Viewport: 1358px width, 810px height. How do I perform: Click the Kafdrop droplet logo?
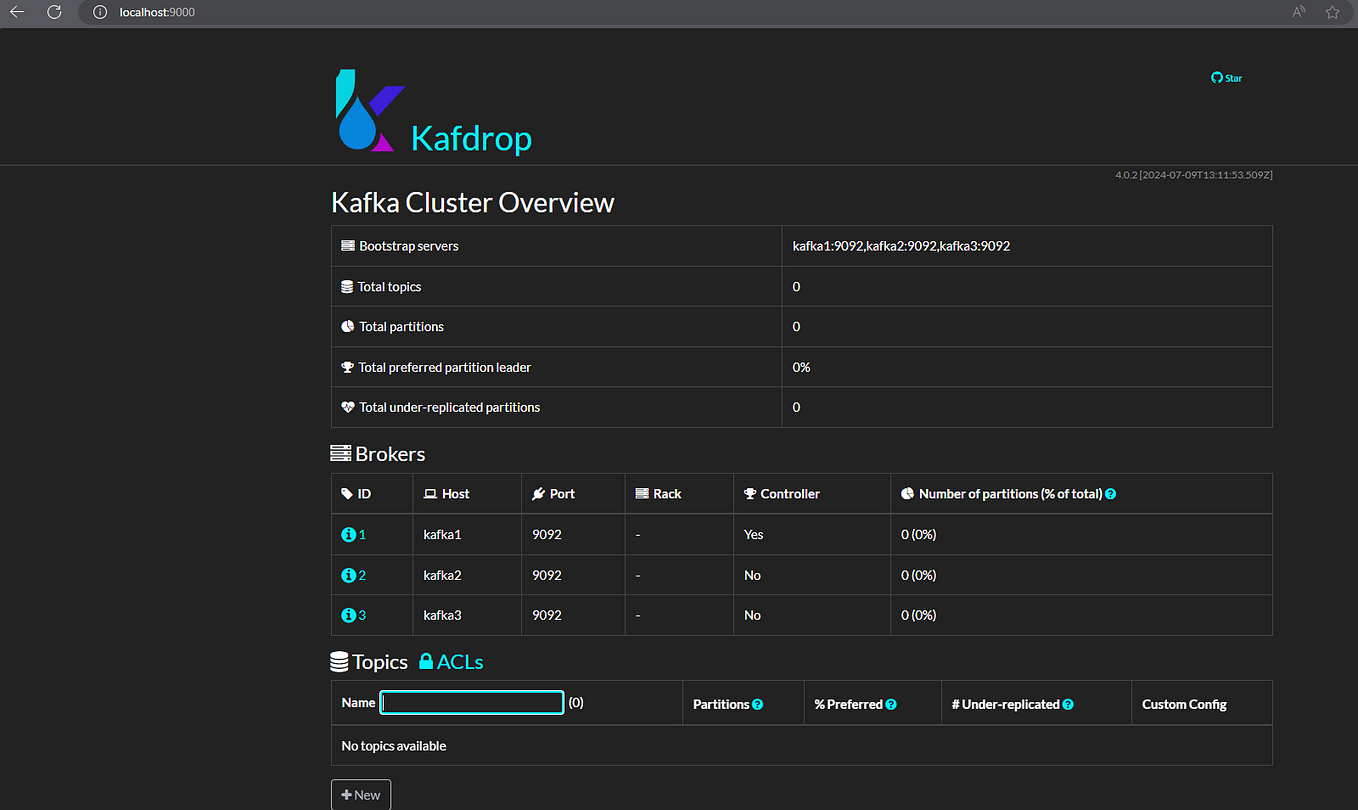[370, 111]
